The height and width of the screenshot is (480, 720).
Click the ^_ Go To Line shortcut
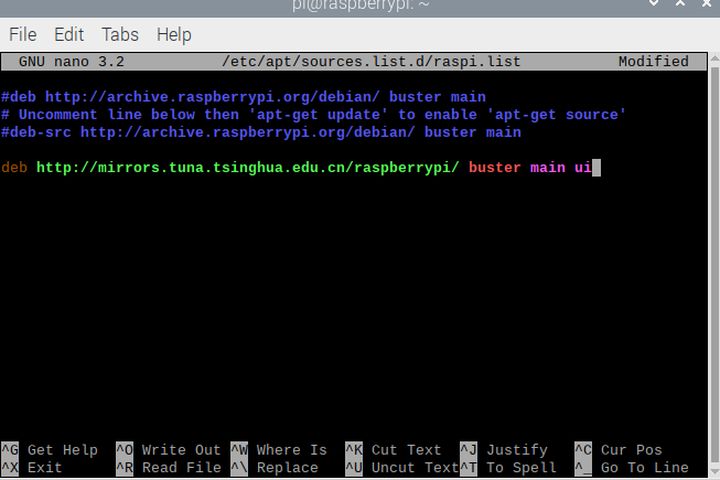[x=632, y=468]
